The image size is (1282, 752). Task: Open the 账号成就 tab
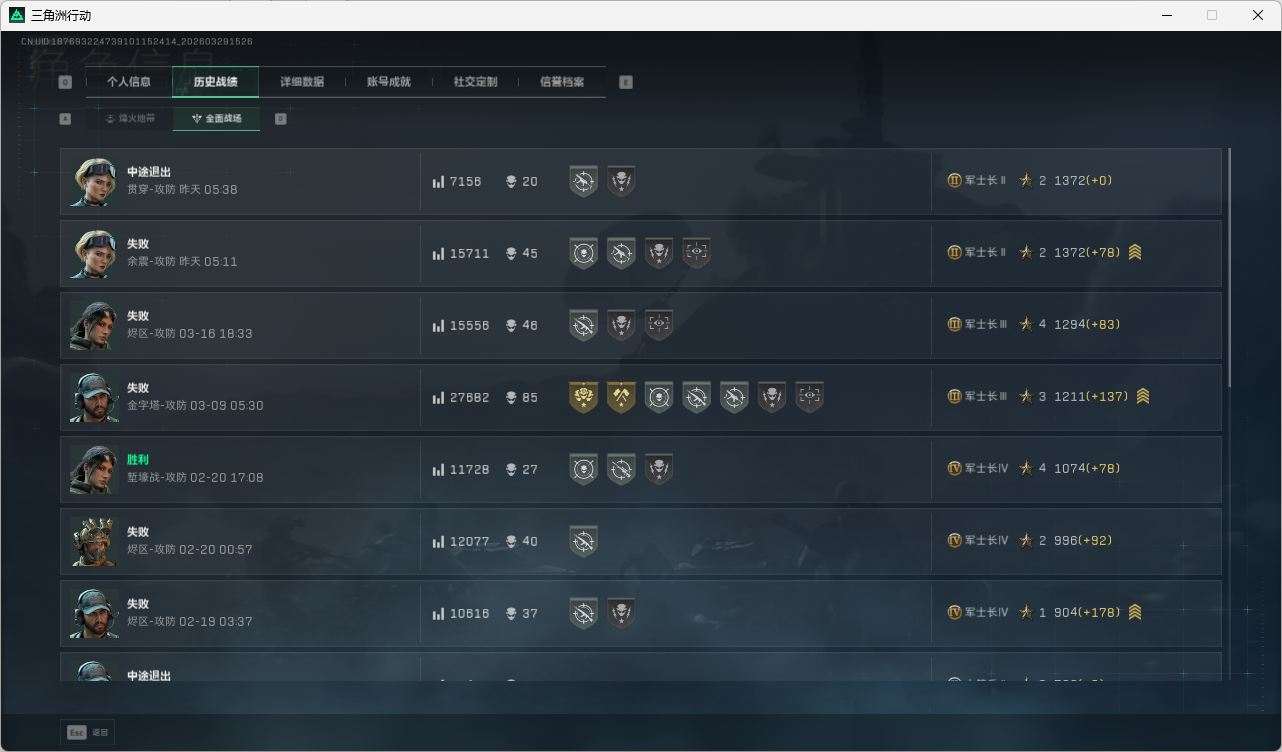389,82
